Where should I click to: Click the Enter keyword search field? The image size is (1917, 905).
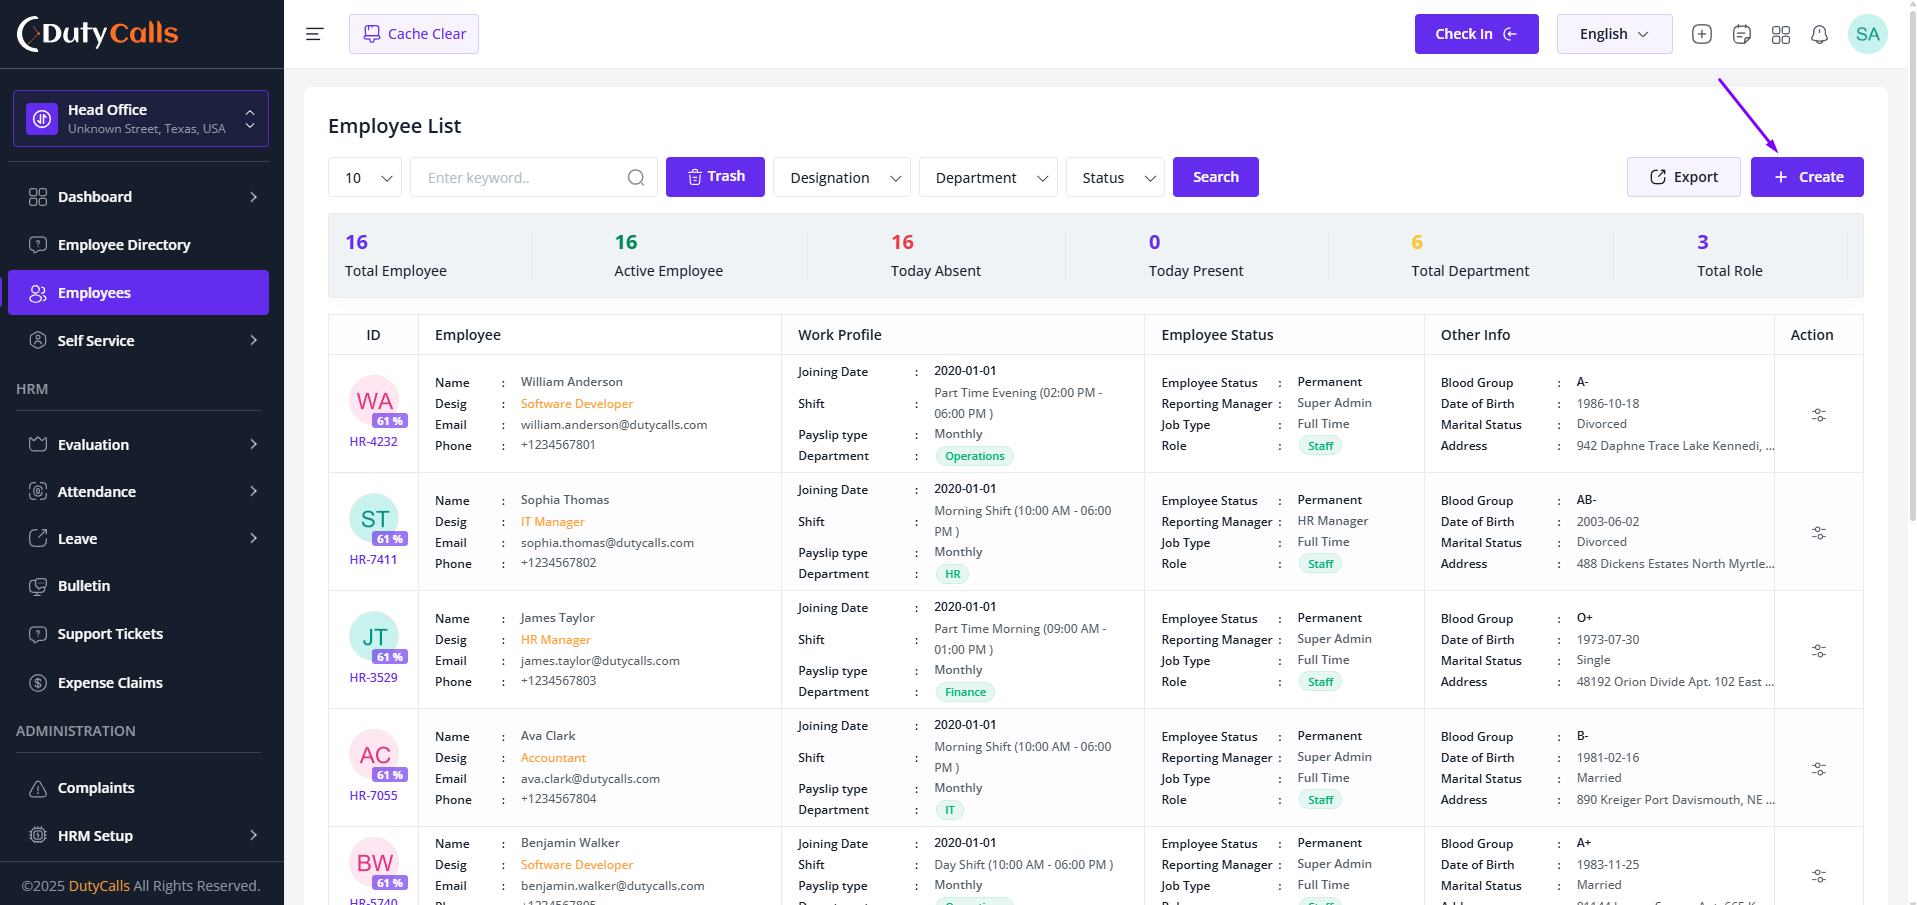point(520,177)
